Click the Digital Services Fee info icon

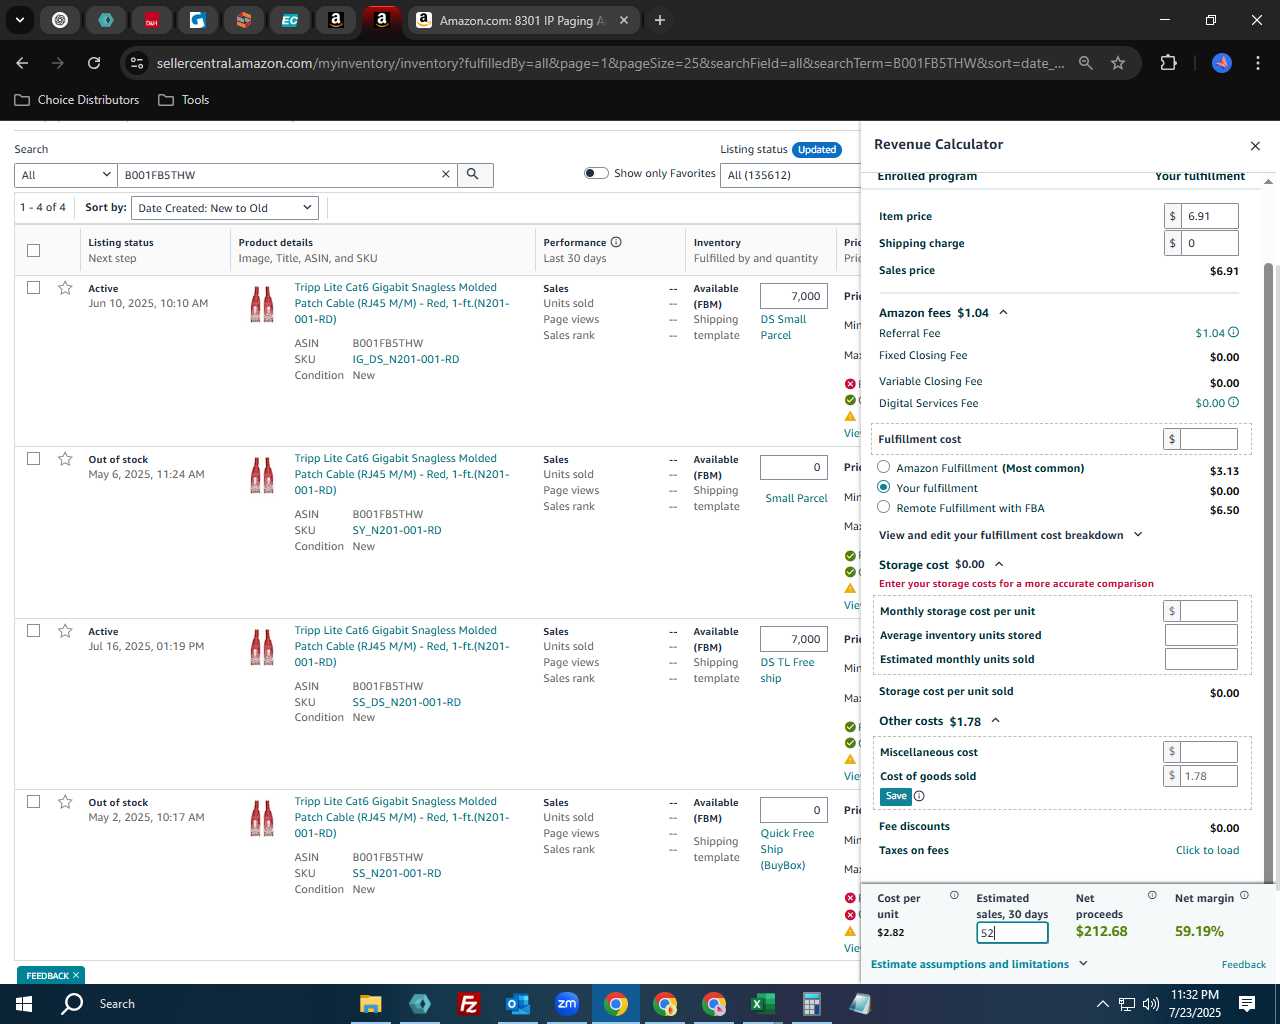(x=1233, y=403)
